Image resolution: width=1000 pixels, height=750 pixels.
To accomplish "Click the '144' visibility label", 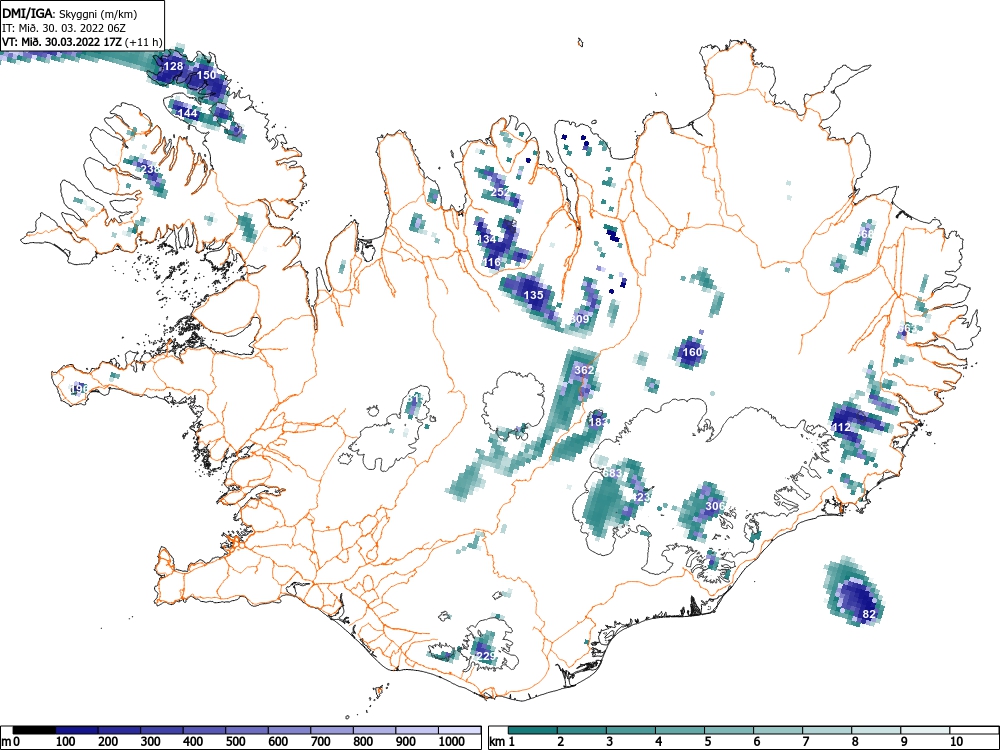I will coord(188,114).
